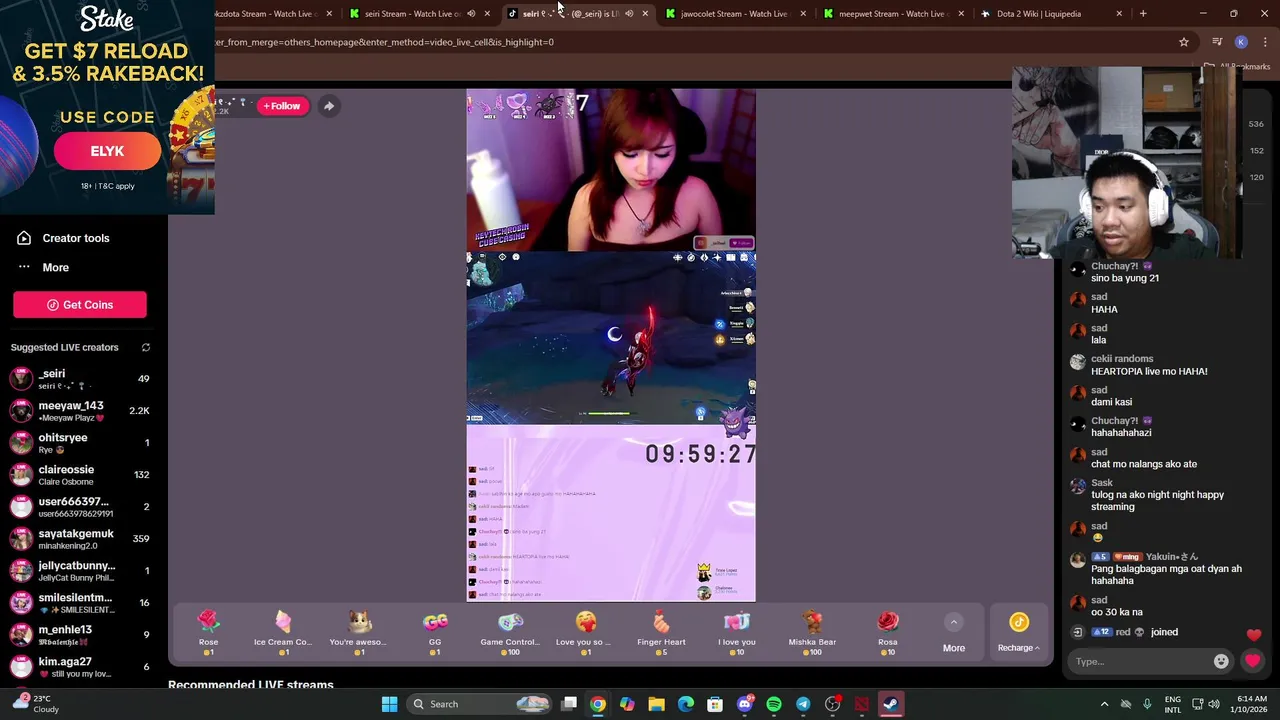
Task: Open the Recharge coins menu
Action: click(x=1018, y=633)
